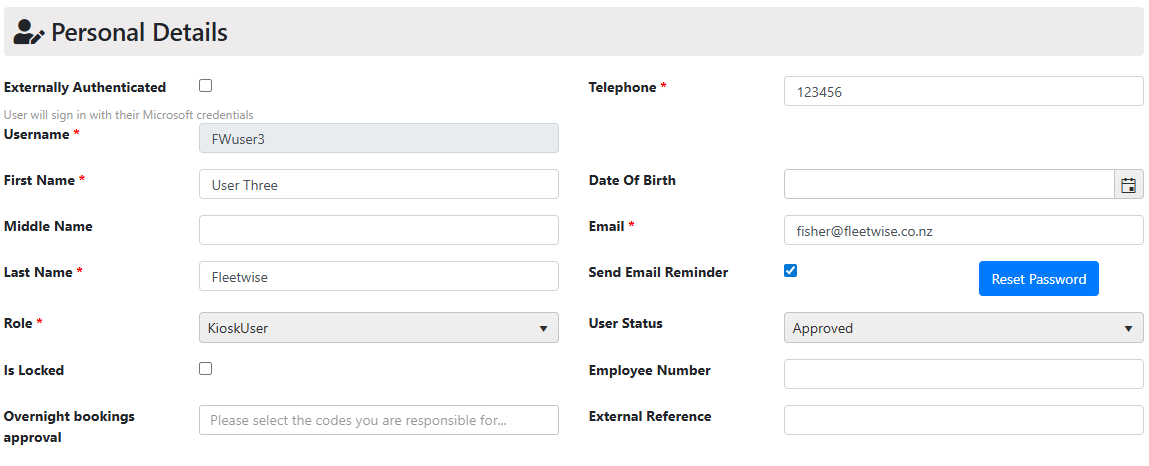Image resolution: width=1149 pixels, height=466 pixels.
Task: Click the Email address field
Action: [x=964, y=230]
